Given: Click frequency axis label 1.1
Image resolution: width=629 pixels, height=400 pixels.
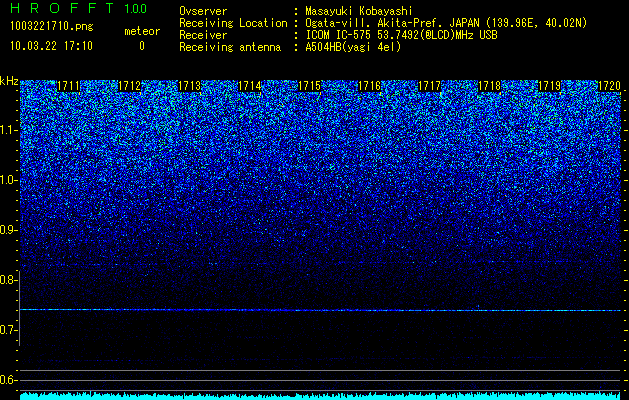Looking at the screenshot, I should [x=8, y=130].
